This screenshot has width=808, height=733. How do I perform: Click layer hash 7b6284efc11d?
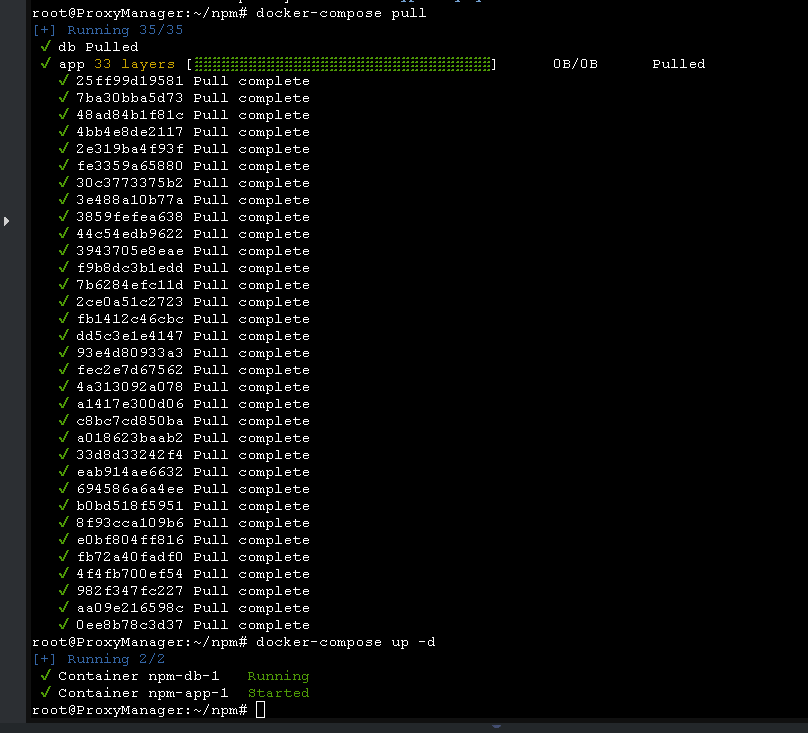(129, 285)
